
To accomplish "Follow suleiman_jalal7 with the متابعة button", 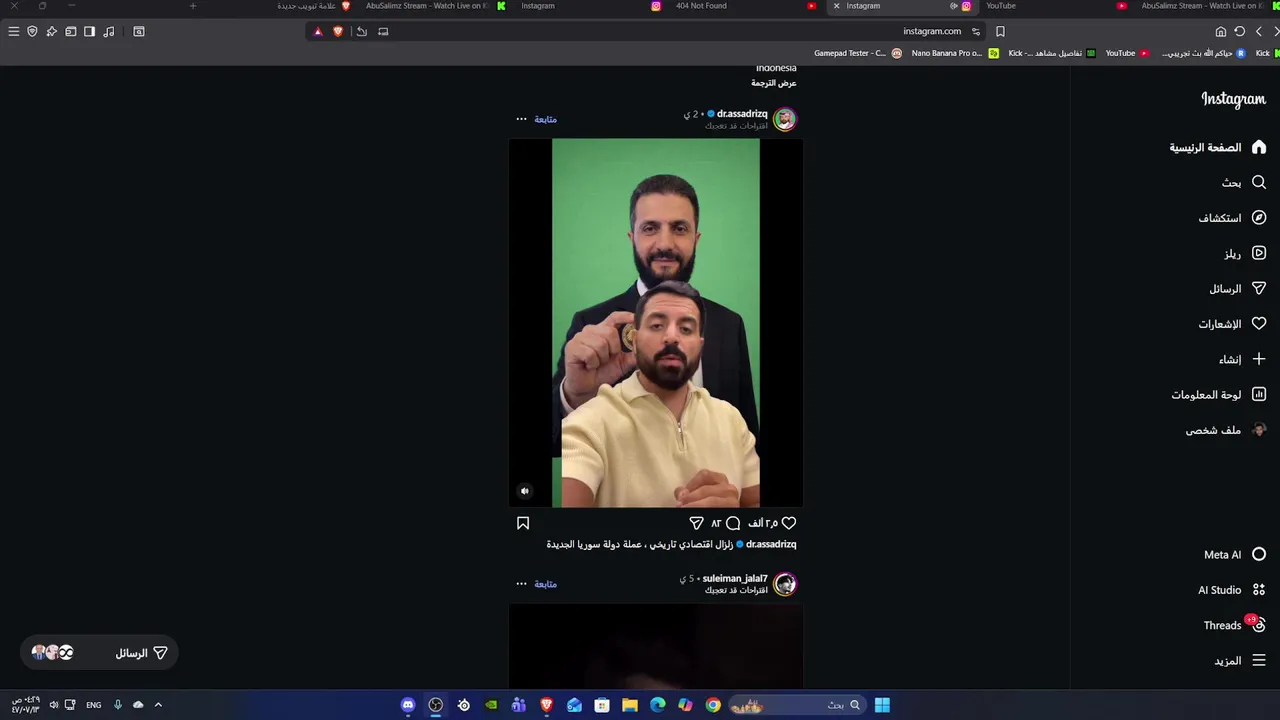I will click(545, 584).
